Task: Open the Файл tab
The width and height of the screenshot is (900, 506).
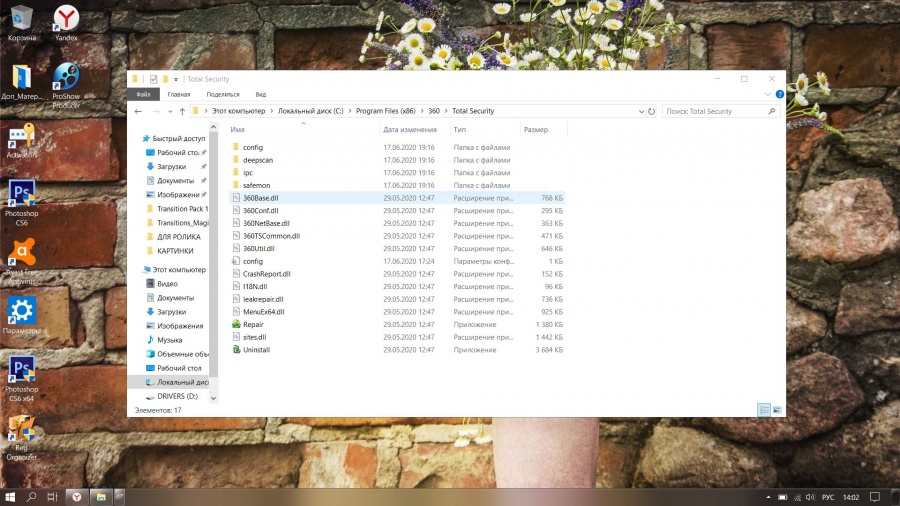Action: [x=143, y=94]
